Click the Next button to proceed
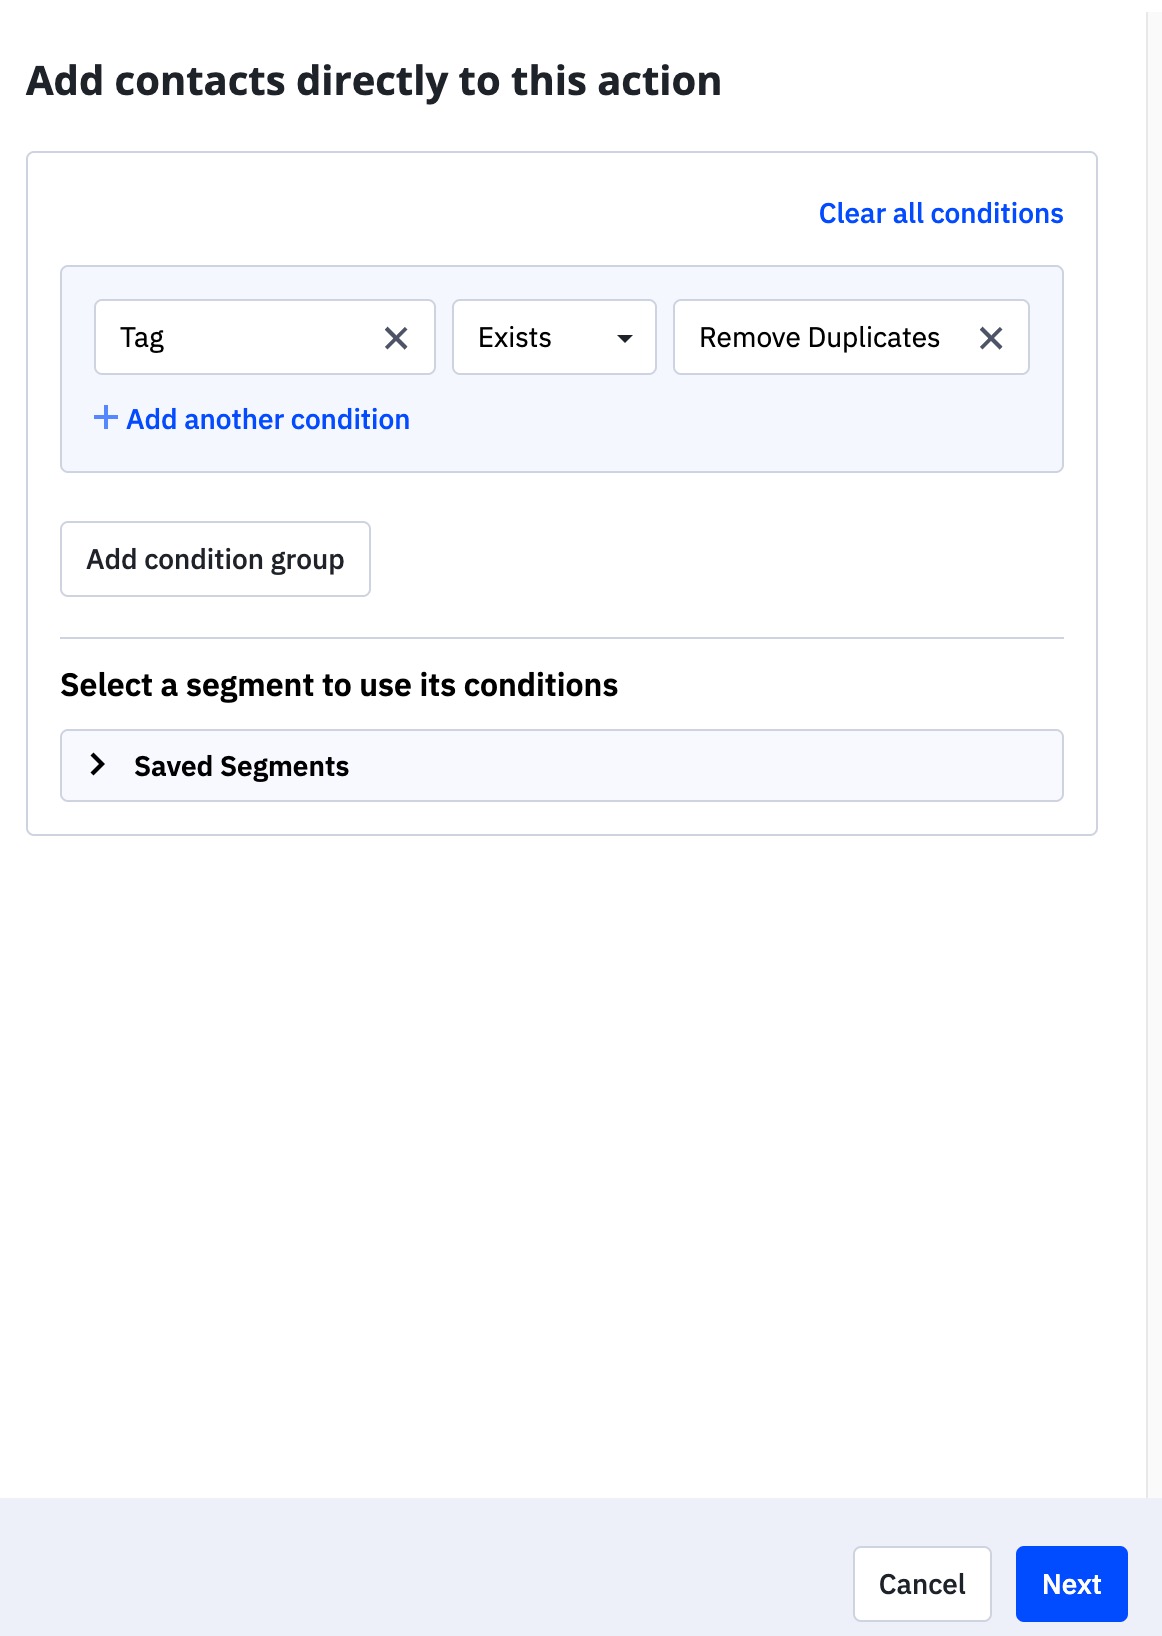Screen dimensions: 1162x1636 pos(1071,1584)
